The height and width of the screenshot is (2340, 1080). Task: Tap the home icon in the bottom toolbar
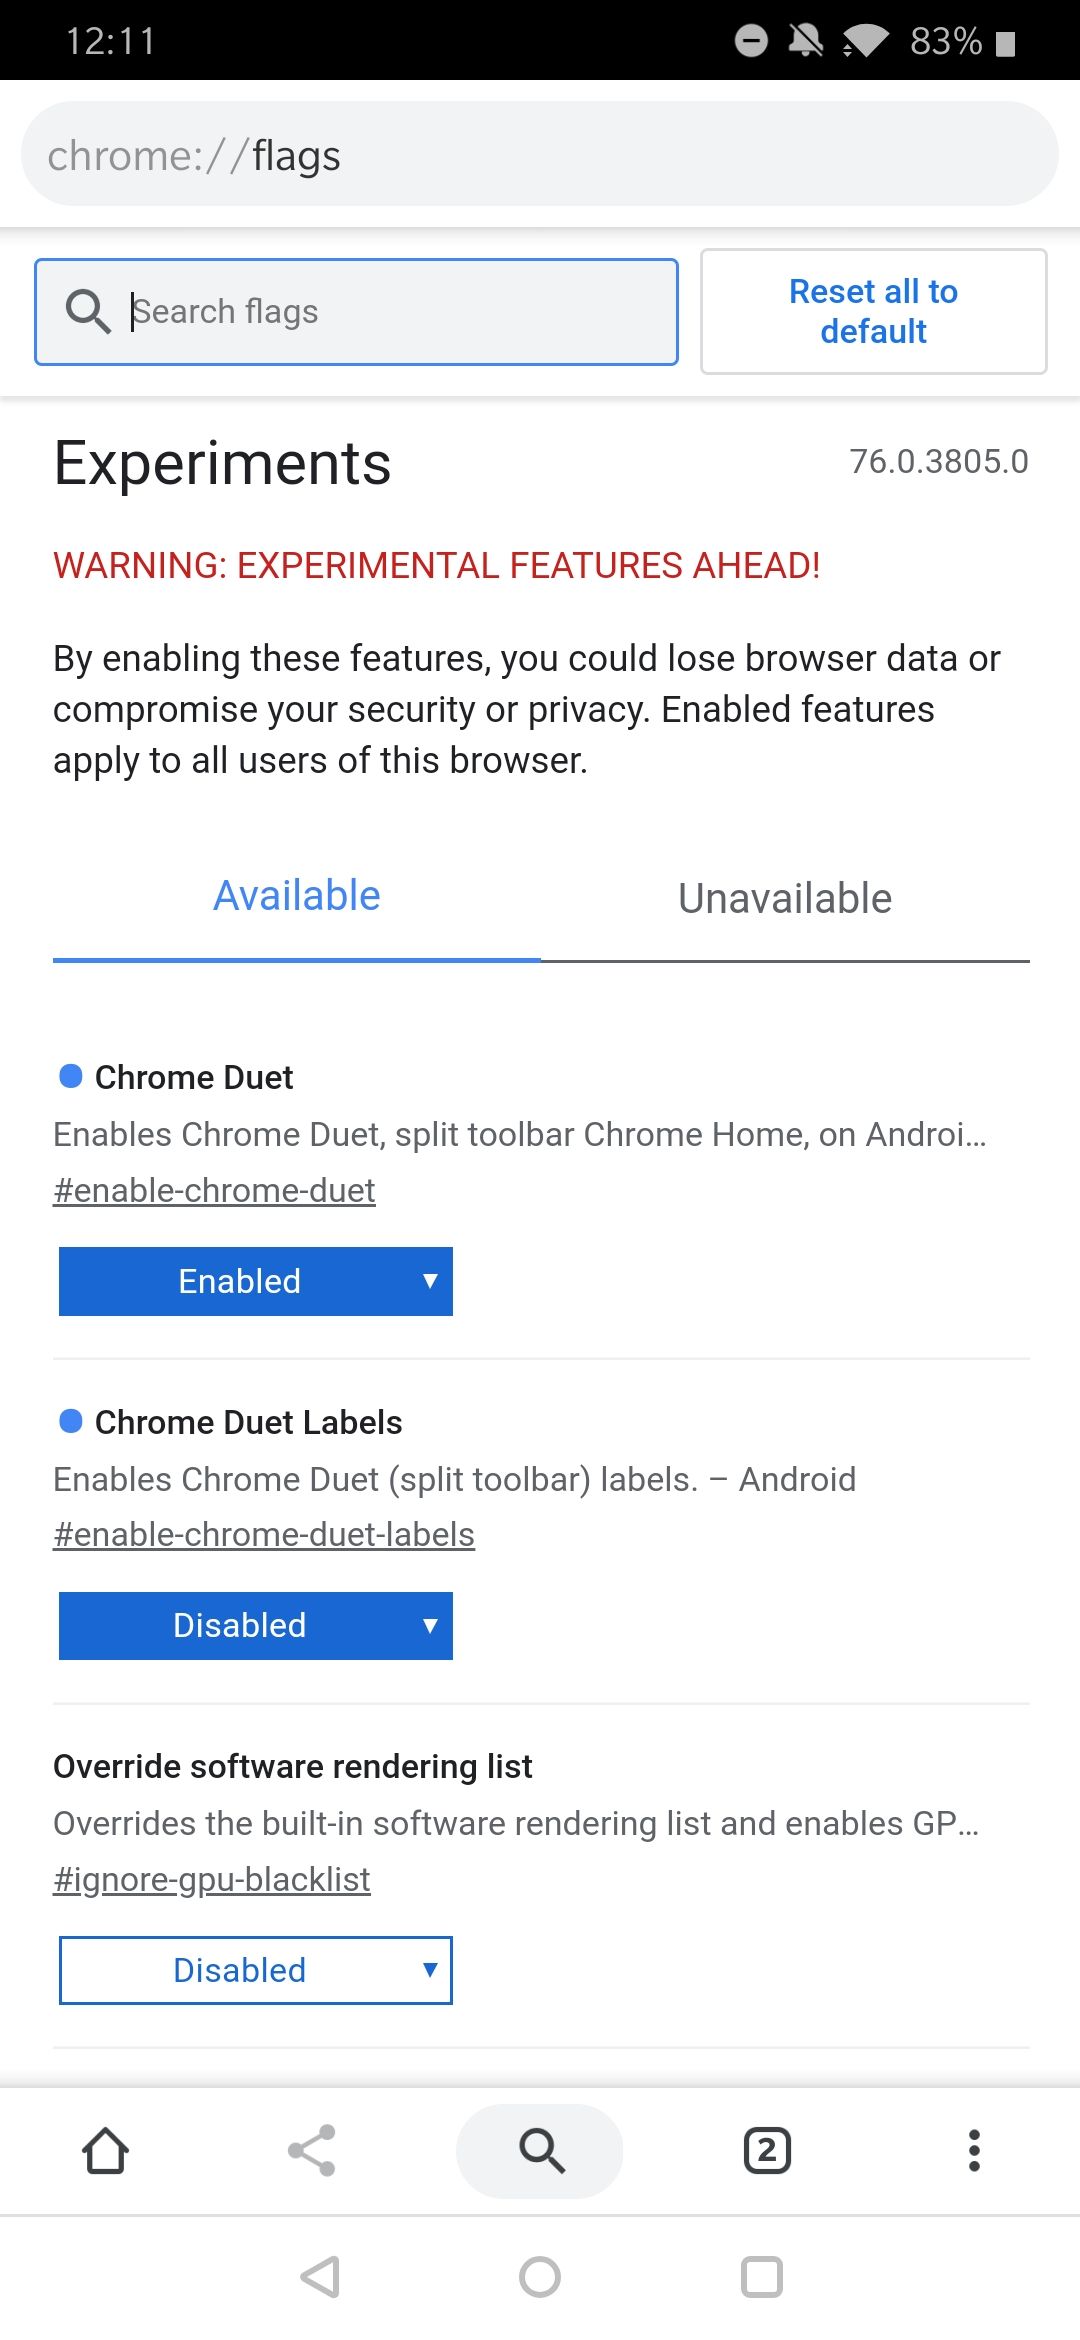(x=108, y=2151)
